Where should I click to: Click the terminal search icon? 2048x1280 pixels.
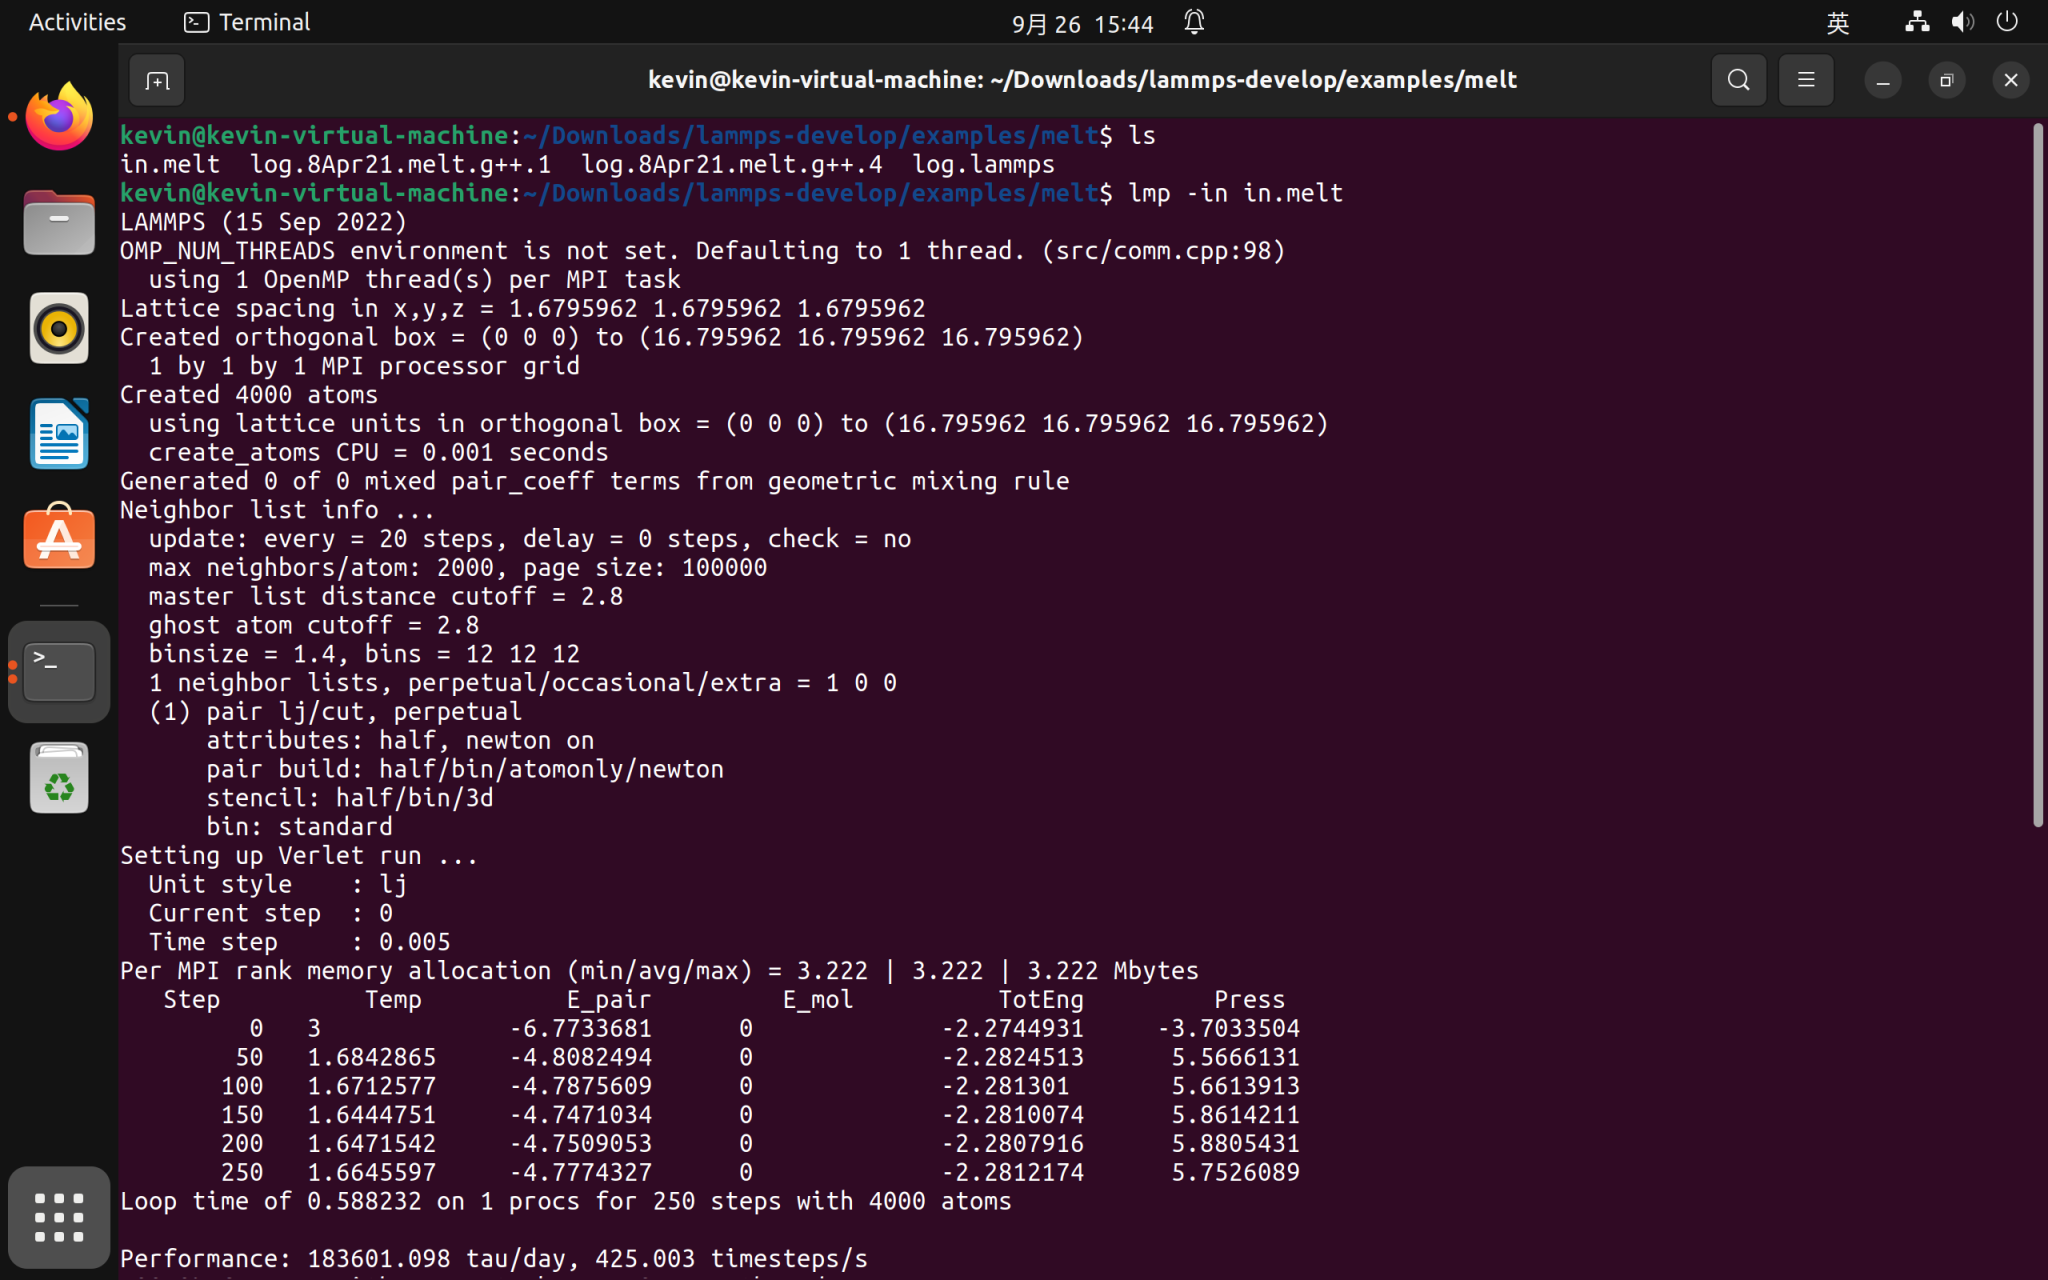tap(1739, 80)
